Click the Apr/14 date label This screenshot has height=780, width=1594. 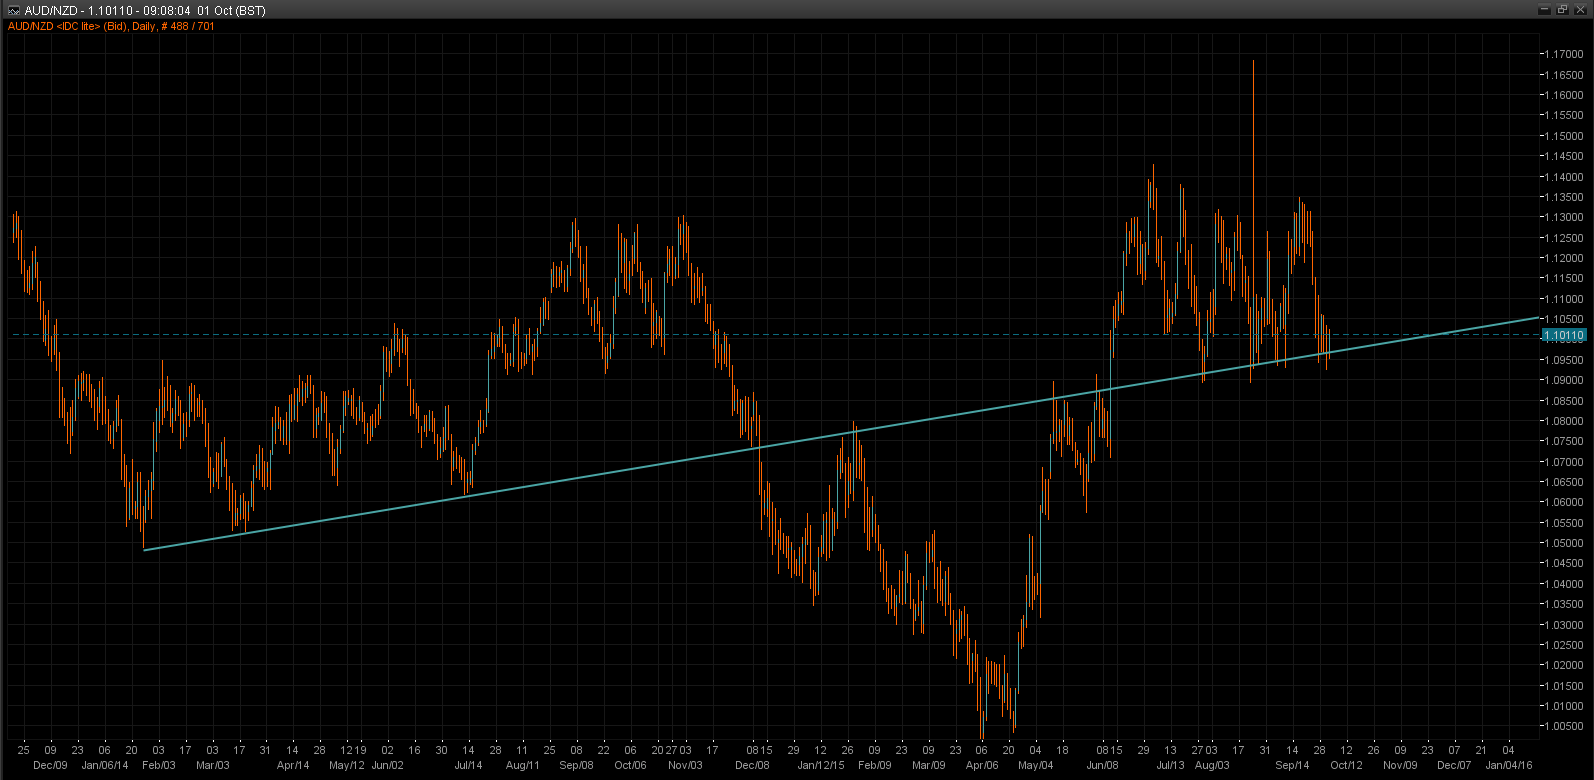(293, 765)
